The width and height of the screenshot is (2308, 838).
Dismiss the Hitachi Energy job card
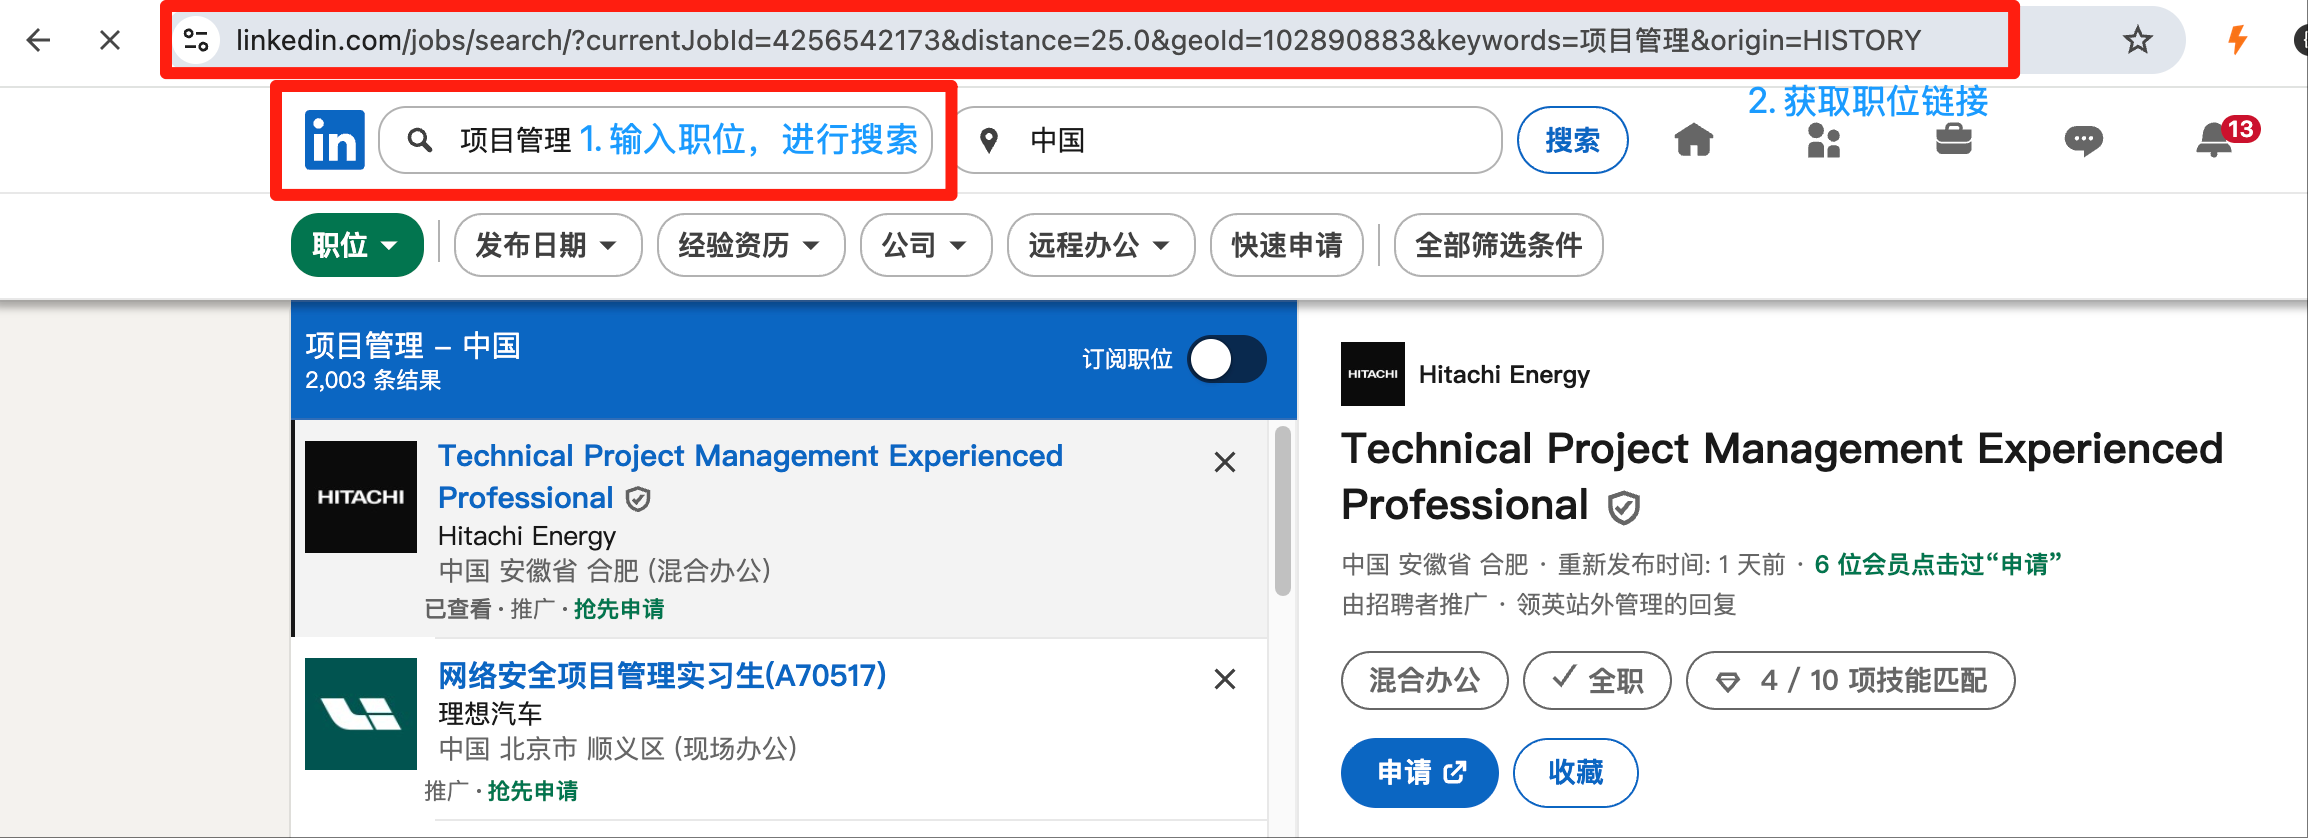point(1225,462)
